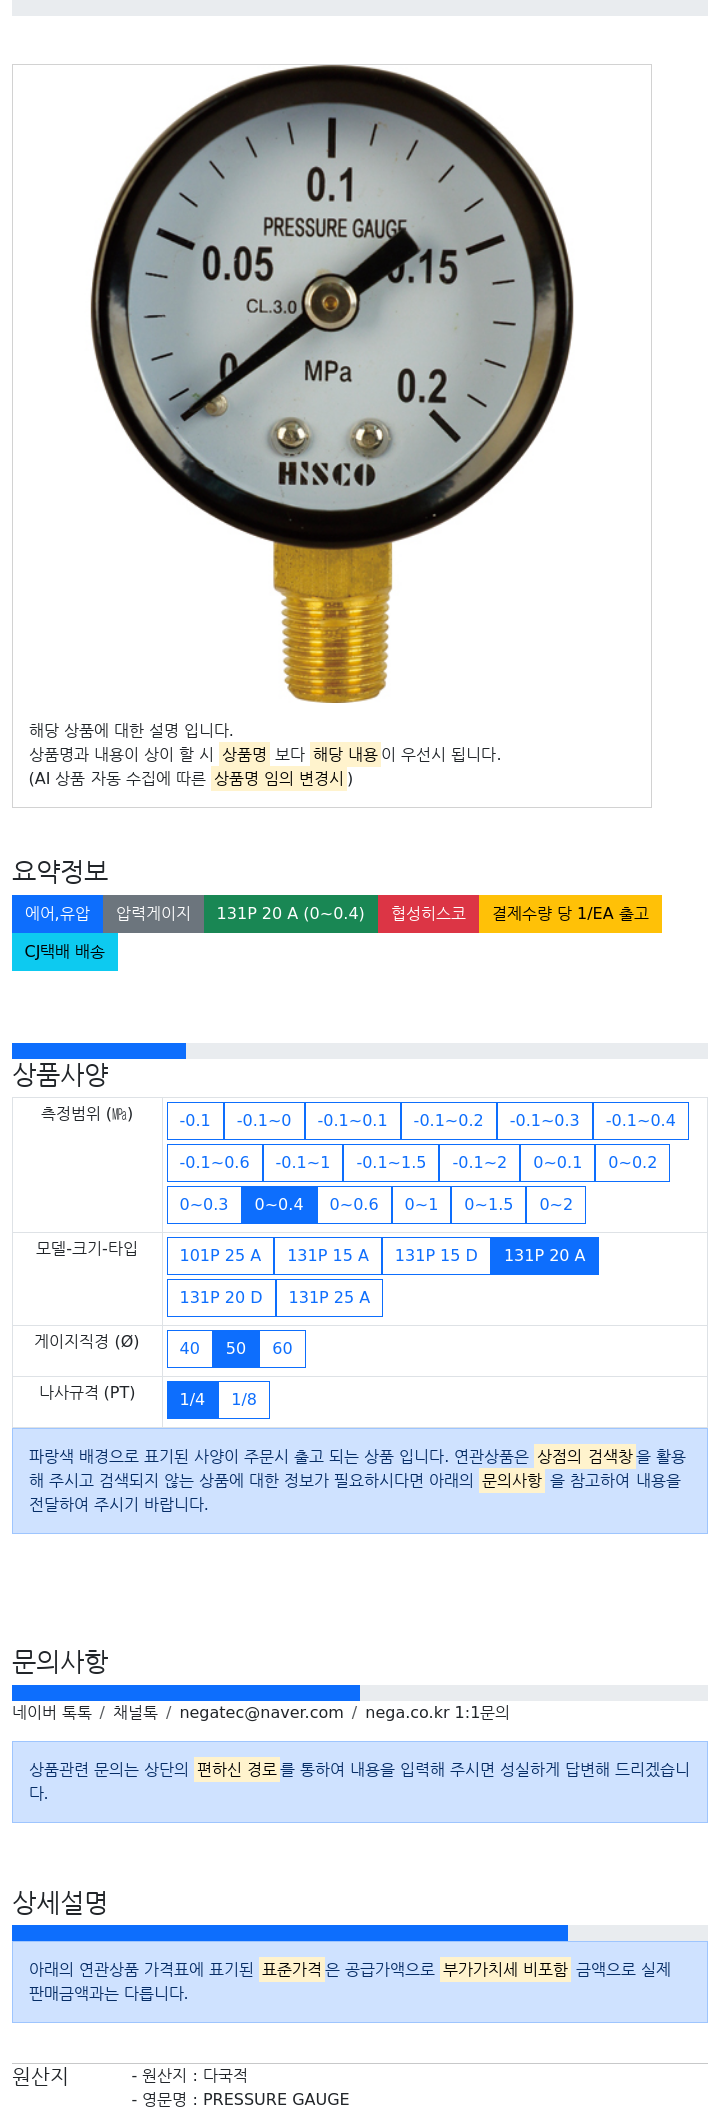Open the negatec@naver.com email contact
The image size is (720, 2112).
tap(262, 1712)
